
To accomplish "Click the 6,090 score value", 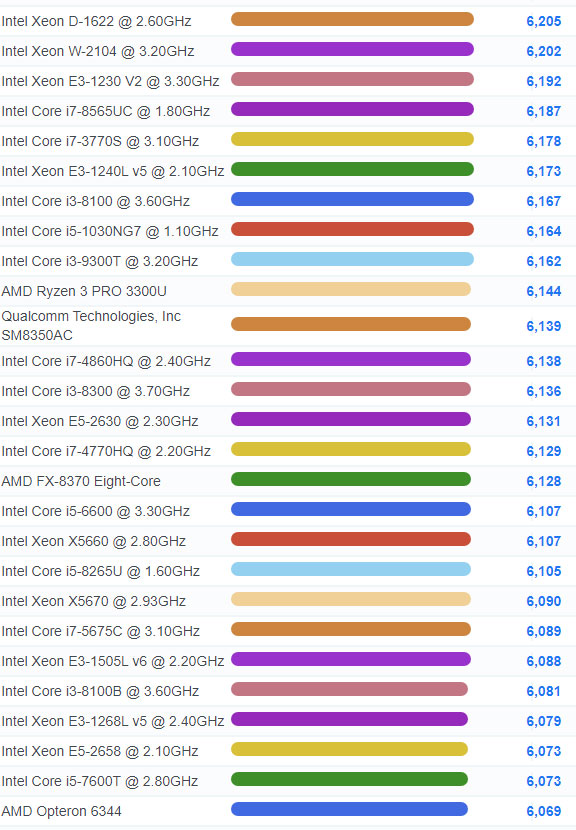I will click(x=544, y=601).
